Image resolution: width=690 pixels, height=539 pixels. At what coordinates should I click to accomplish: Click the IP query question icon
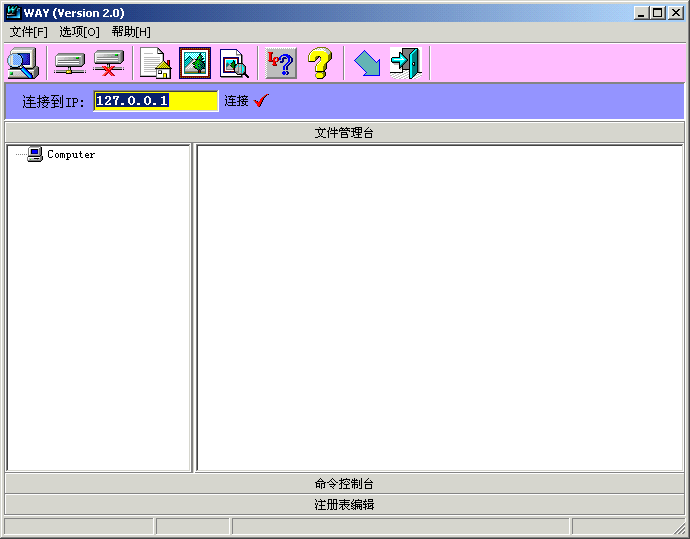(x=281, y=63)
